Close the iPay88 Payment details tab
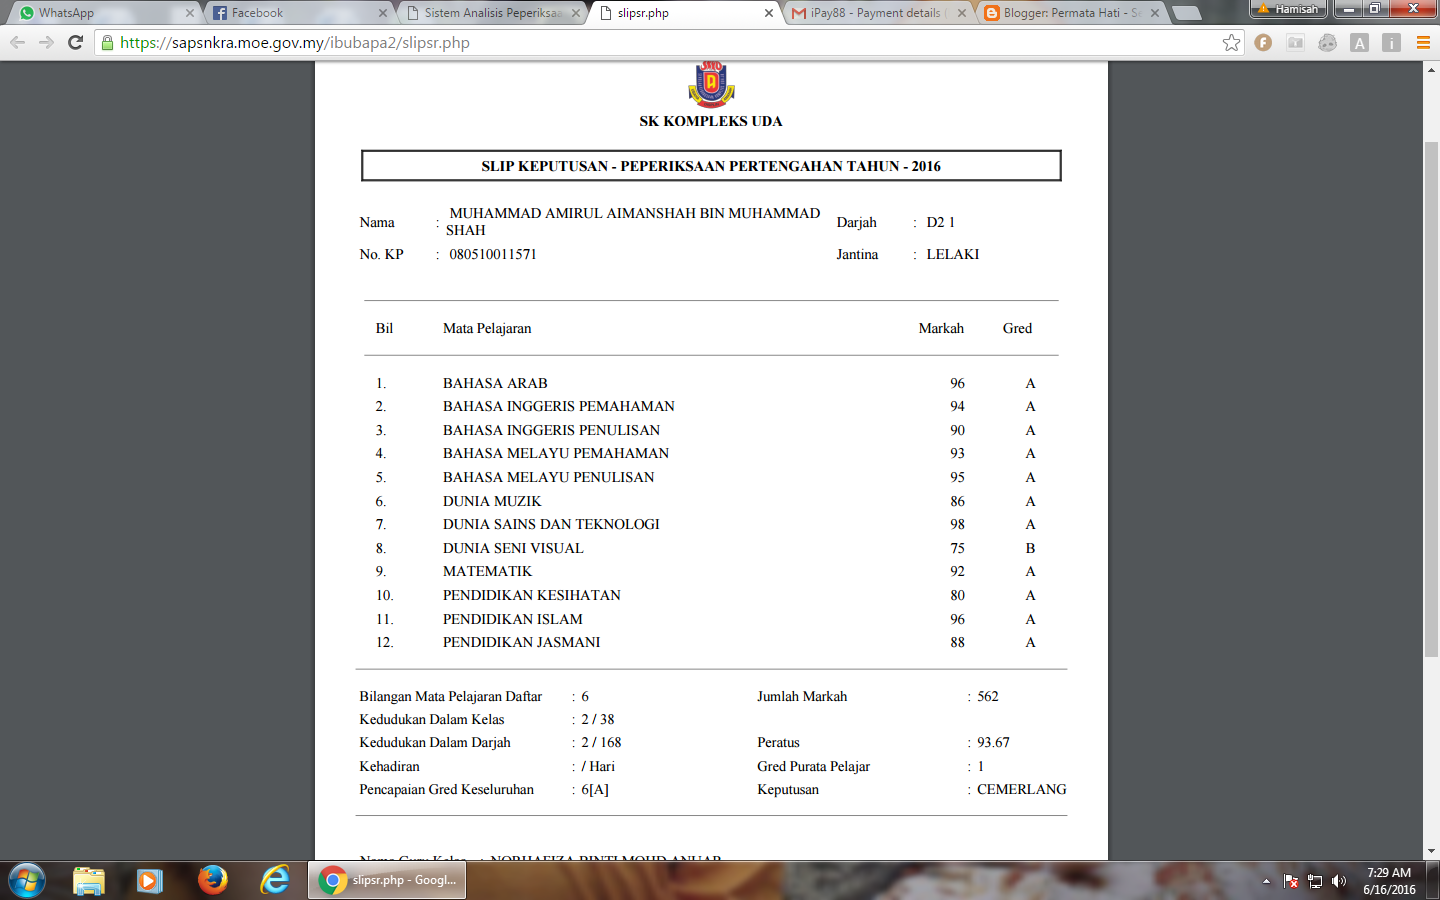 click(962, 13)
